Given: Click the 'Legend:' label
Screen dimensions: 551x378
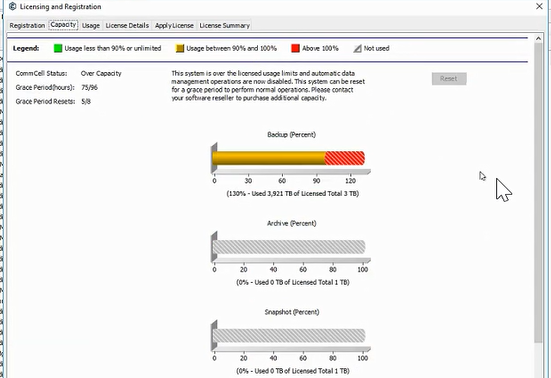Looking at the screenshot, I should pos(26,48).
